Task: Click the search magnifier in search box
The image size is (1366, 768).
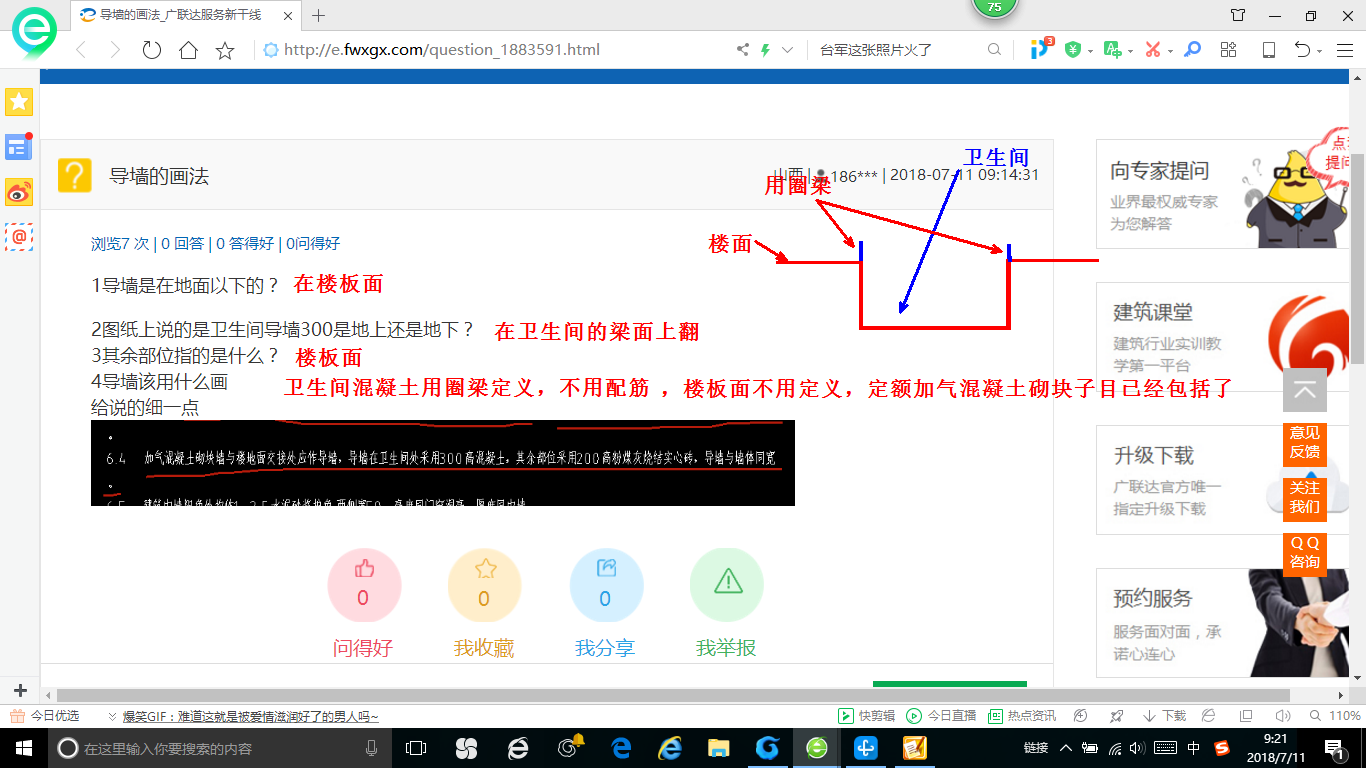Action: (x=994, y=50)
